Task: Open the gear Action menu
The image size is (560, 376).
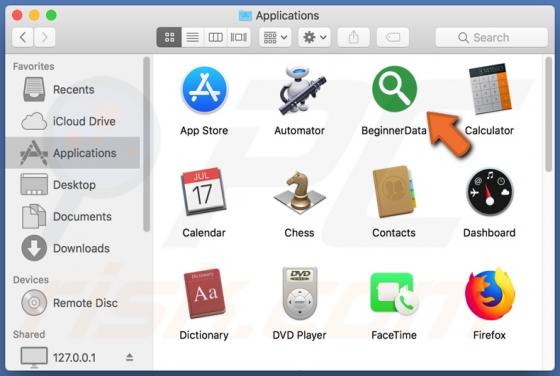Action: coord(314,37)
